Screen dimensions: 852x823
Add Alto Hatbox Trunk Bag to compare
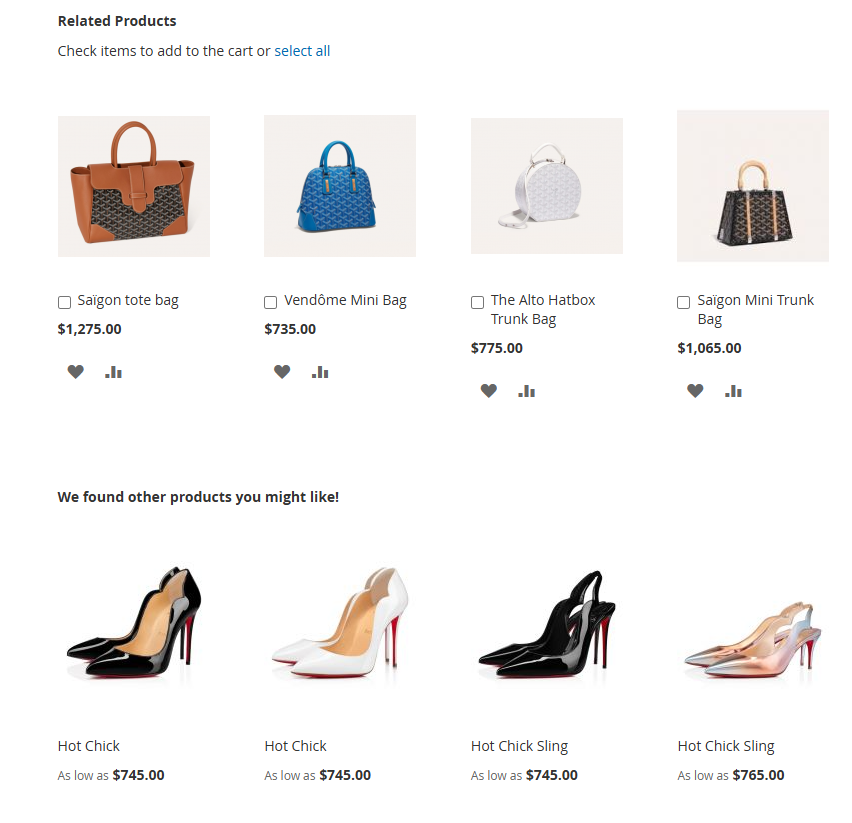click(x=526, y=391)
